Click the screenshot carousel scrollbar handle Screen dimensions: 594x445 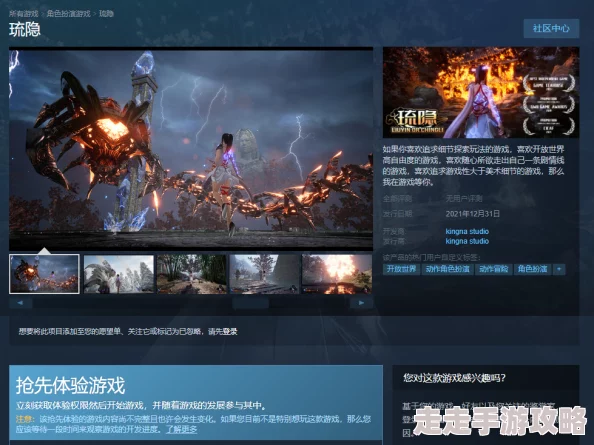point(250,303)
